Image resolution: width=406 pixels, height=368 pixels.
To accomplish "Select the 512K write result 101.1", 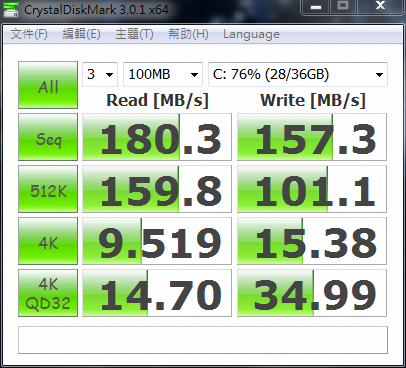I will [x=312, y=189].
